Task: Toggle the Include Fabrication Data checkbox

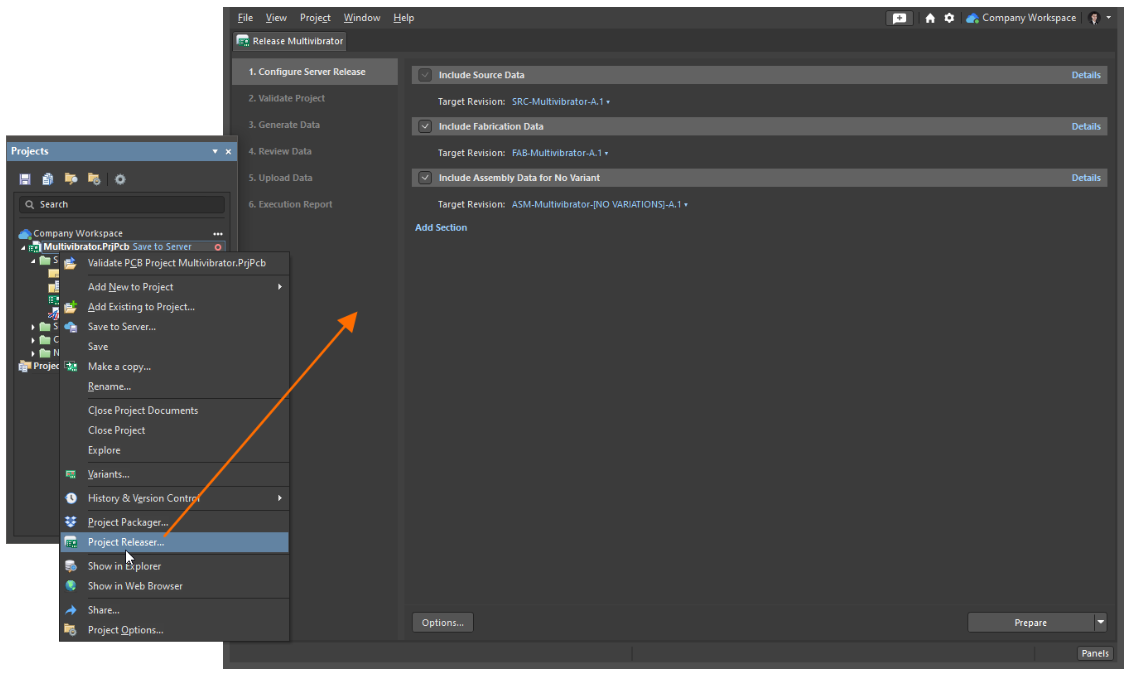Action: (425, 127)
